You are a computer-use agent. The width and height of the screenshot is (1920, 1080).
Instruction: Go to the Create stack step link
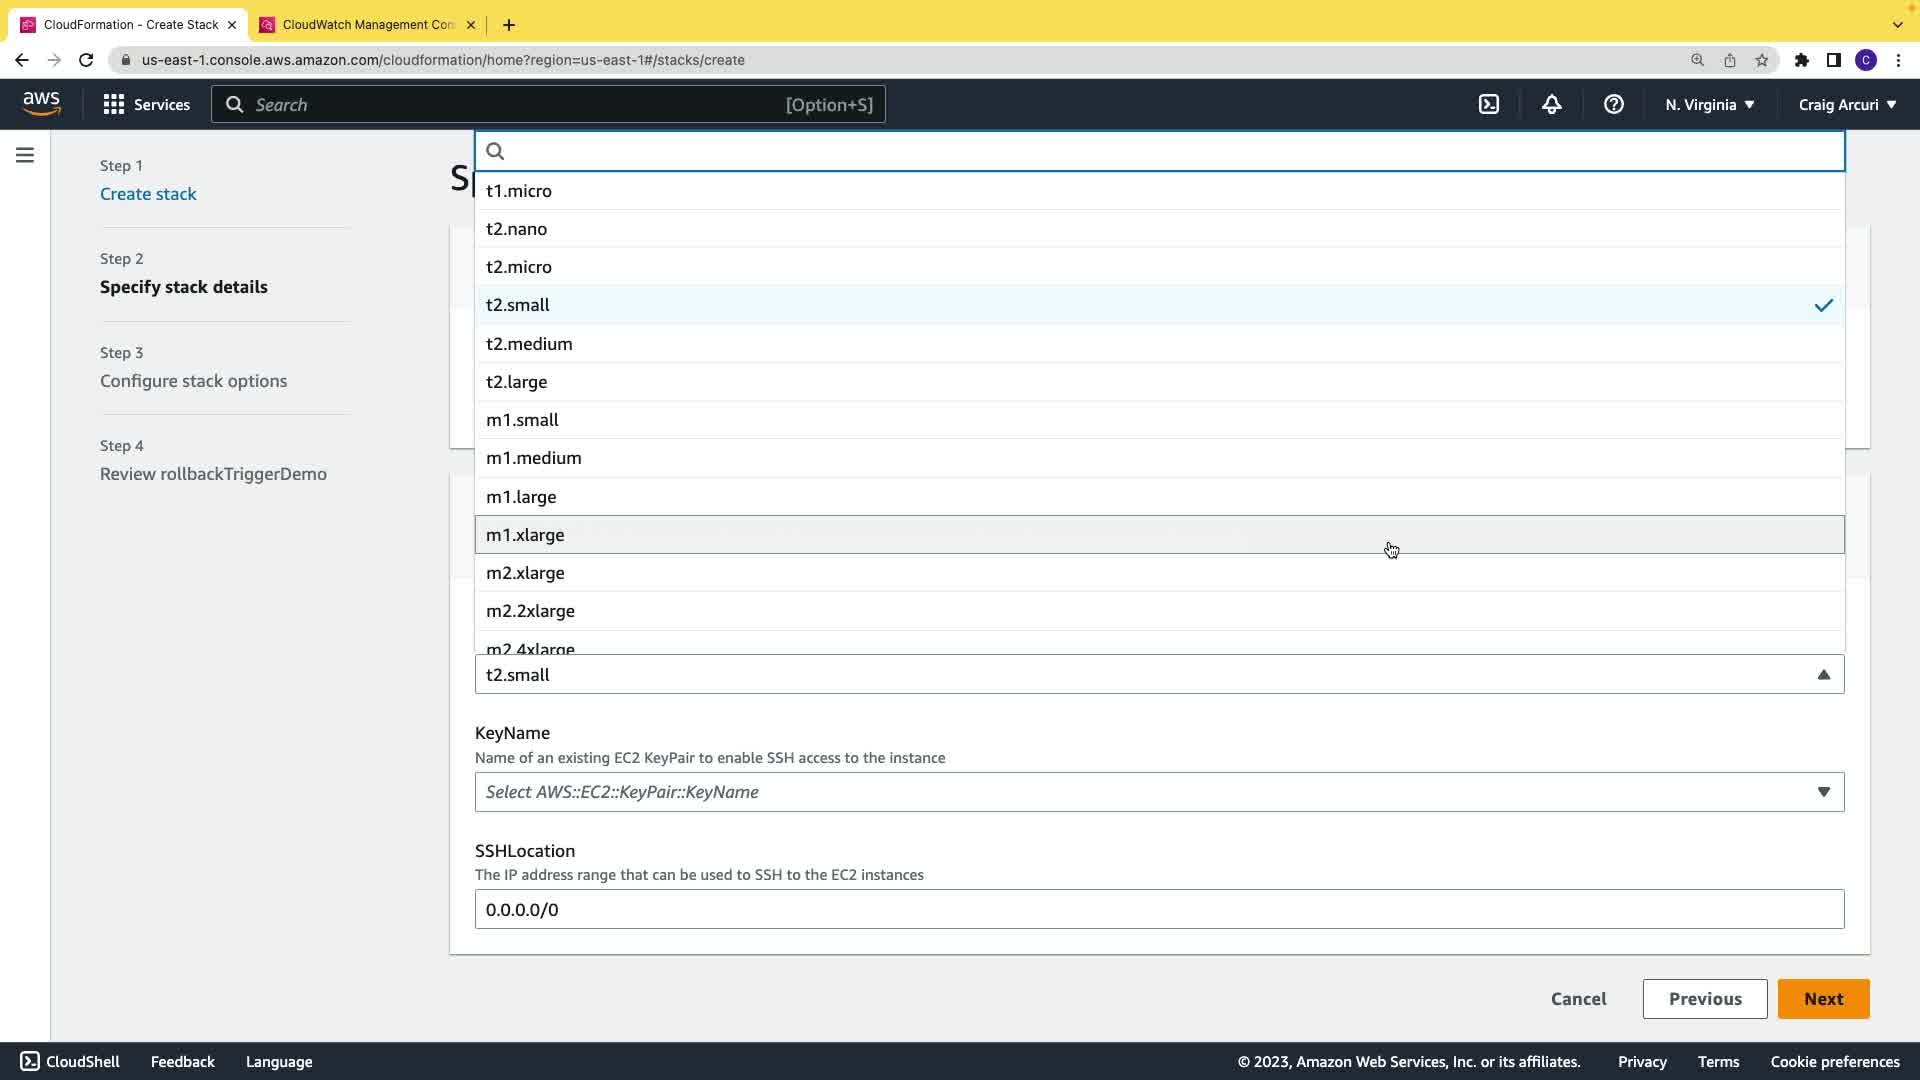tap(148, 194)
